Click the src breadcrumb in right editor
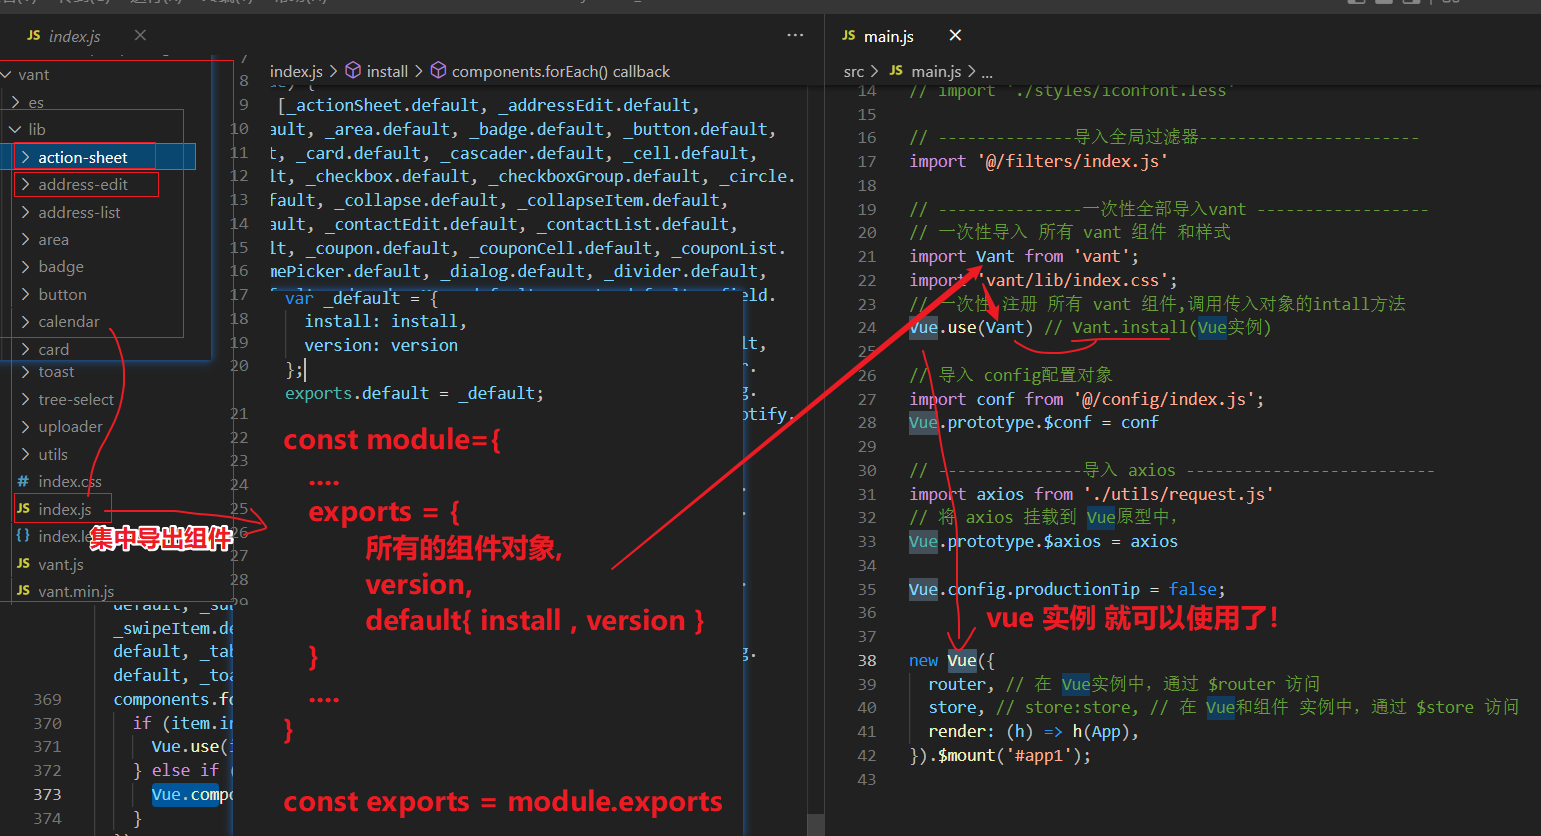The width and height of the screenshot is (1541, 836). coord(853,71)
